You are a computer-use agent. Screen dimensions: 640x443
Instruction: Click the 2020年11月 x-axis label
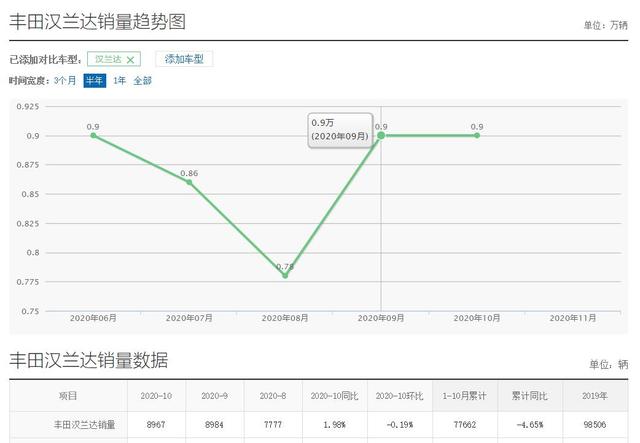pyautogui.click(x=573, y=318)
